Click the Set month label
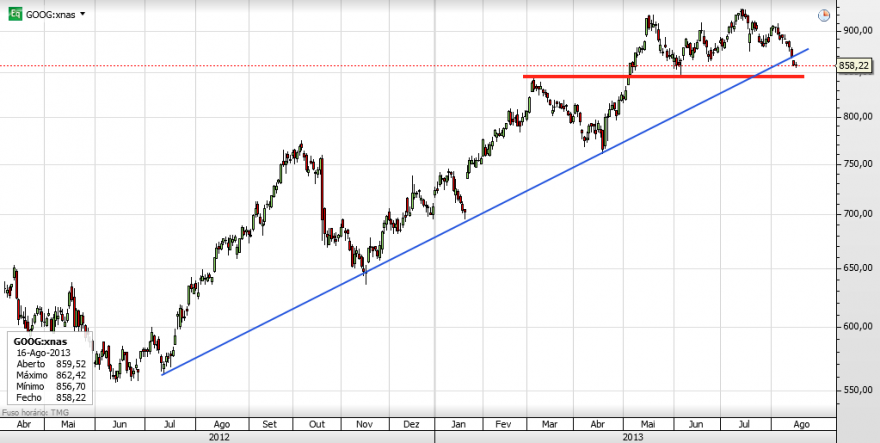This screenshot has height=443, width=880. tap(270, 424)
